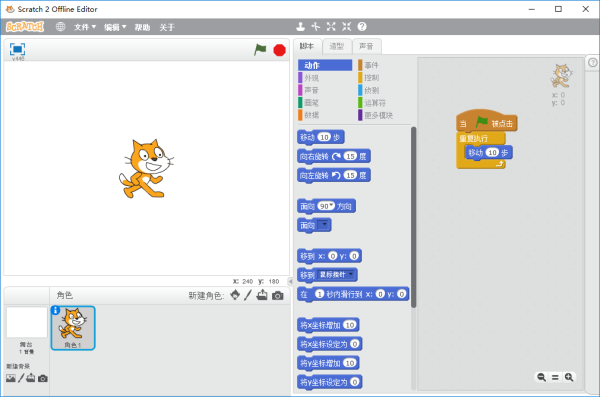The image size is (600, 397).
Task: Paint a new sprite with brush icon
Action: pyautogui.click(x=248, y=295)
